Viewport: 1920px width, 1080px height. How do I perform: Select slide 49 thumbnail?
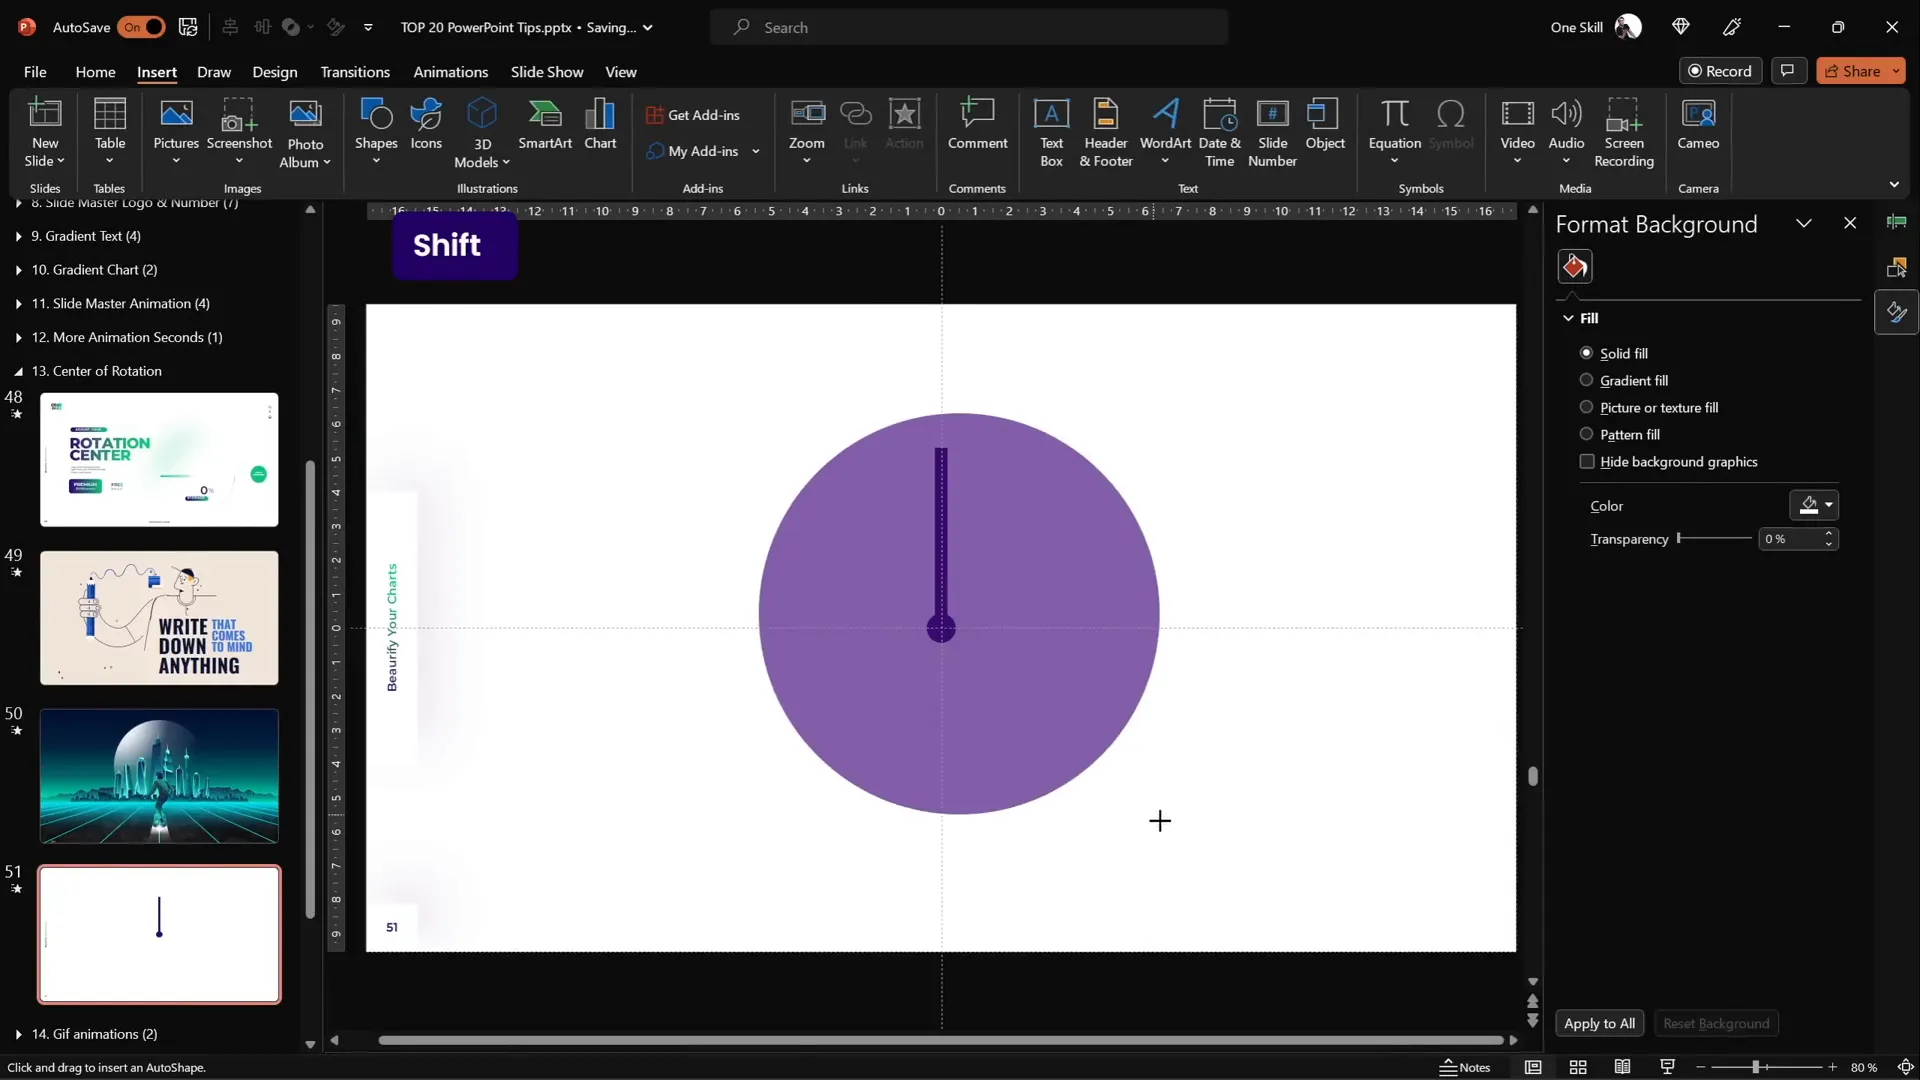159,618
